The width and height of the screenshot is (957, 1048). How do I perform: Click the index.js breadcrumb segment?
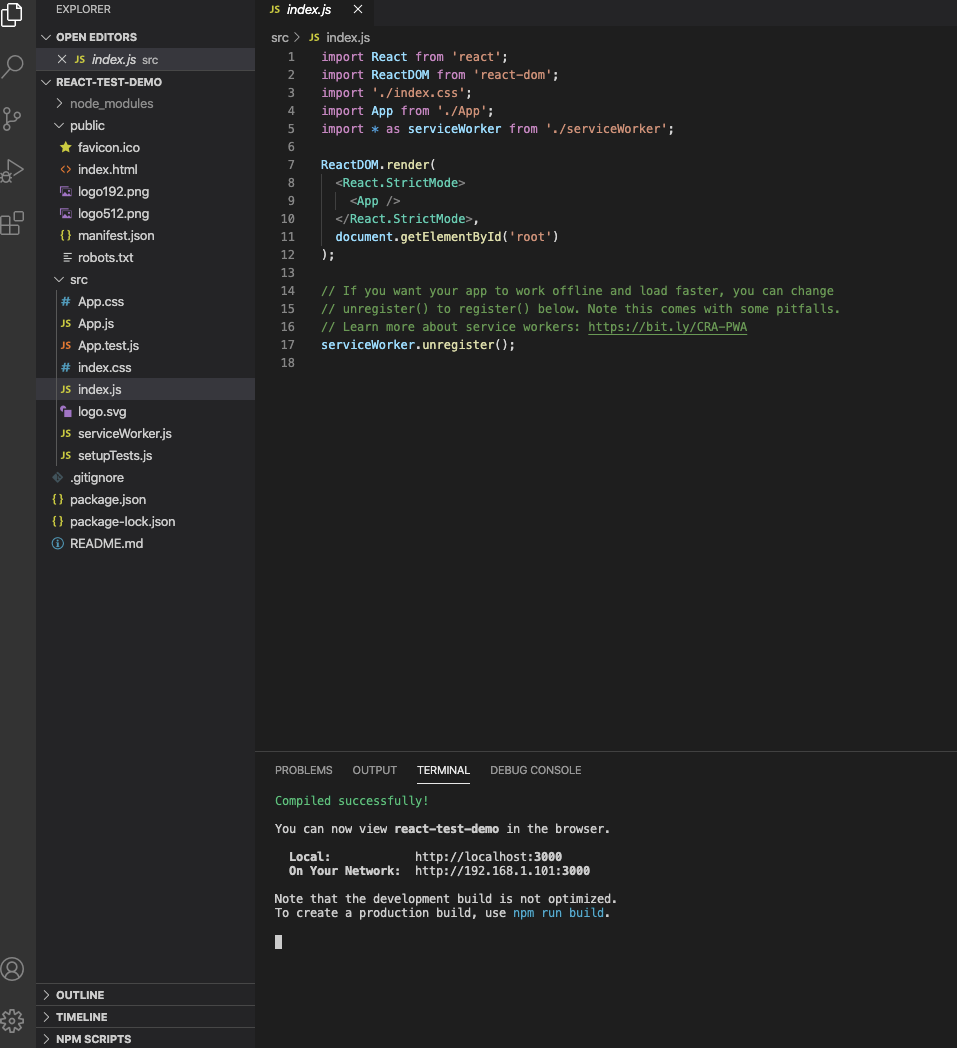click(x=348, y=38)
